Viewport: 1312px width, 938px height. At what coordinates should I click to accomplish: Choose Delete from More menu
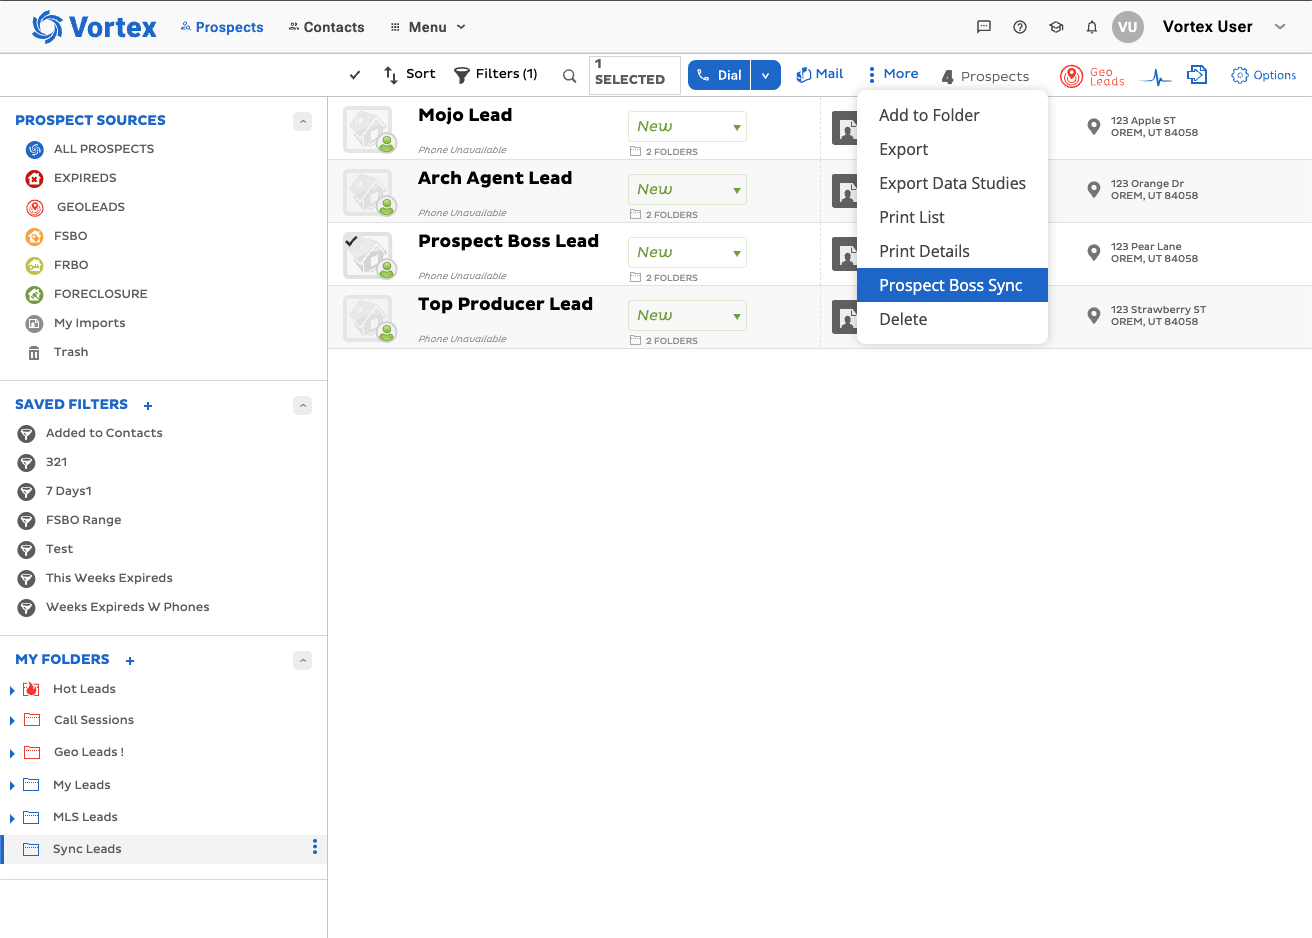952,319
